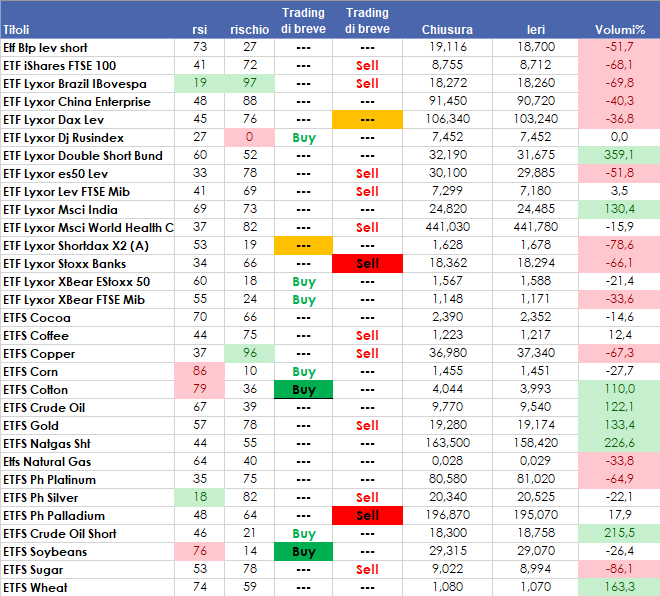Select chiusura value 106,340

coord(447,120)
